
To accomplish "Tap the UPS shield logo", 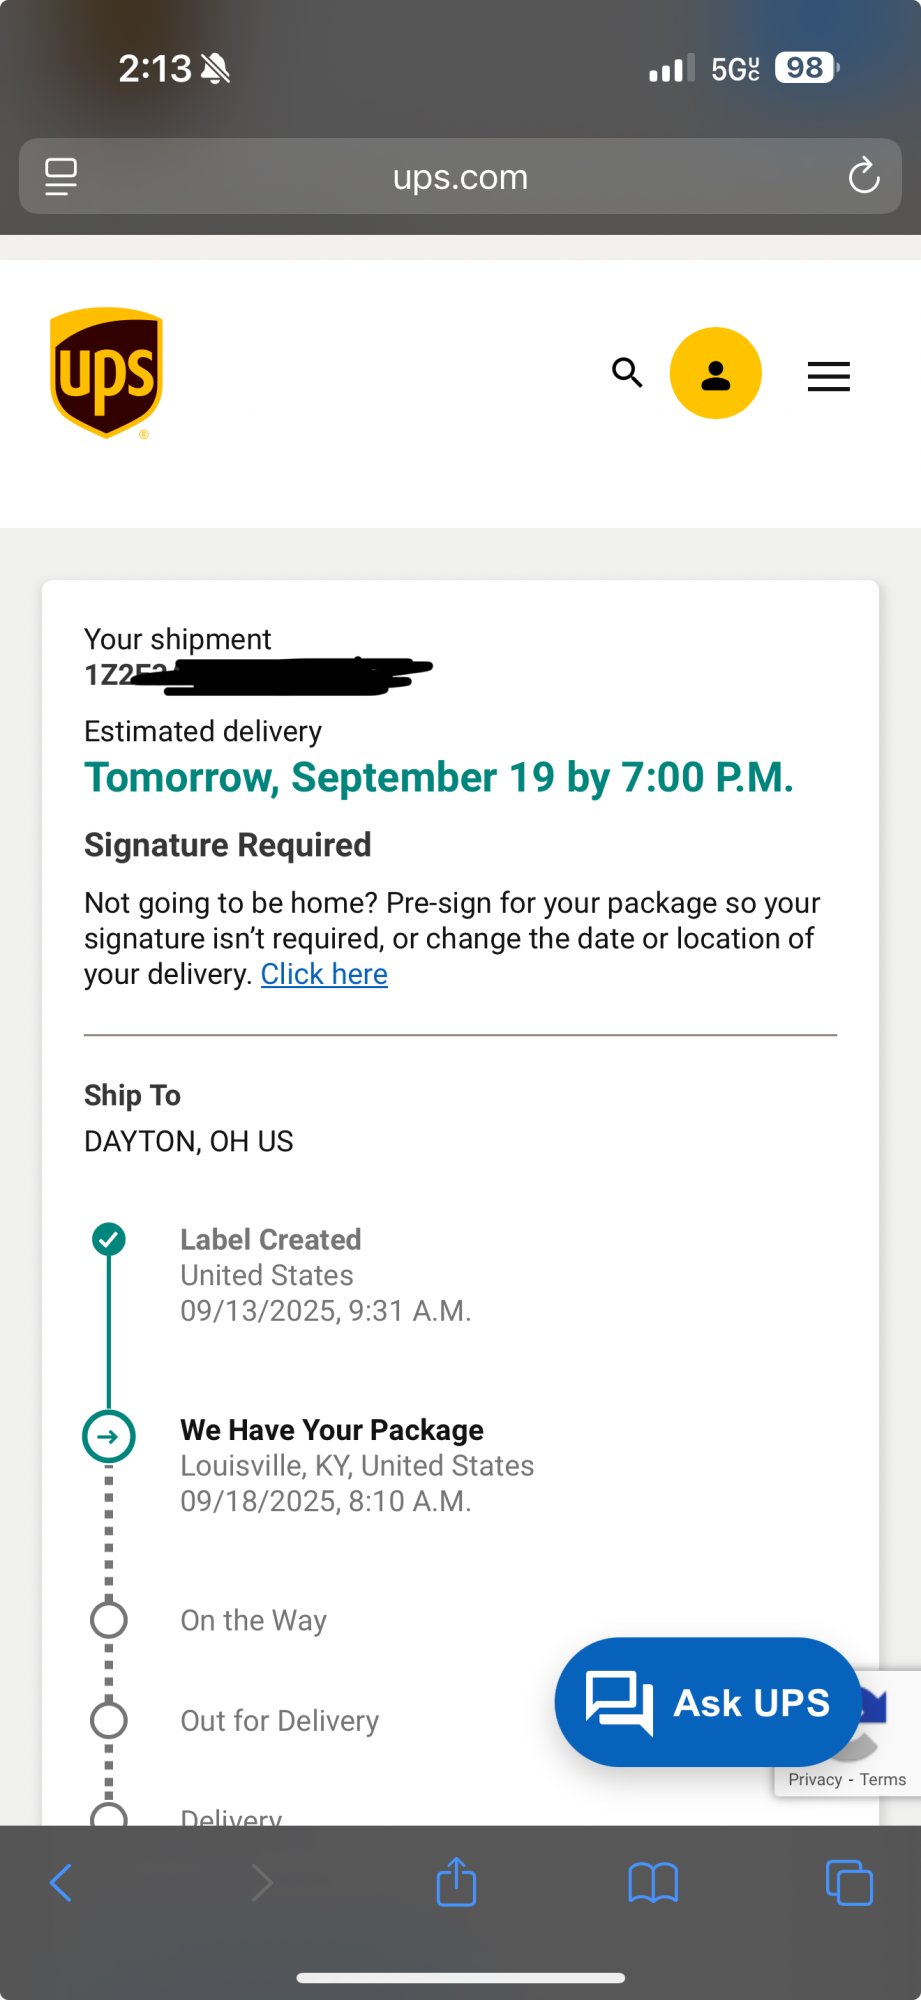I will (x=106, y=372).
